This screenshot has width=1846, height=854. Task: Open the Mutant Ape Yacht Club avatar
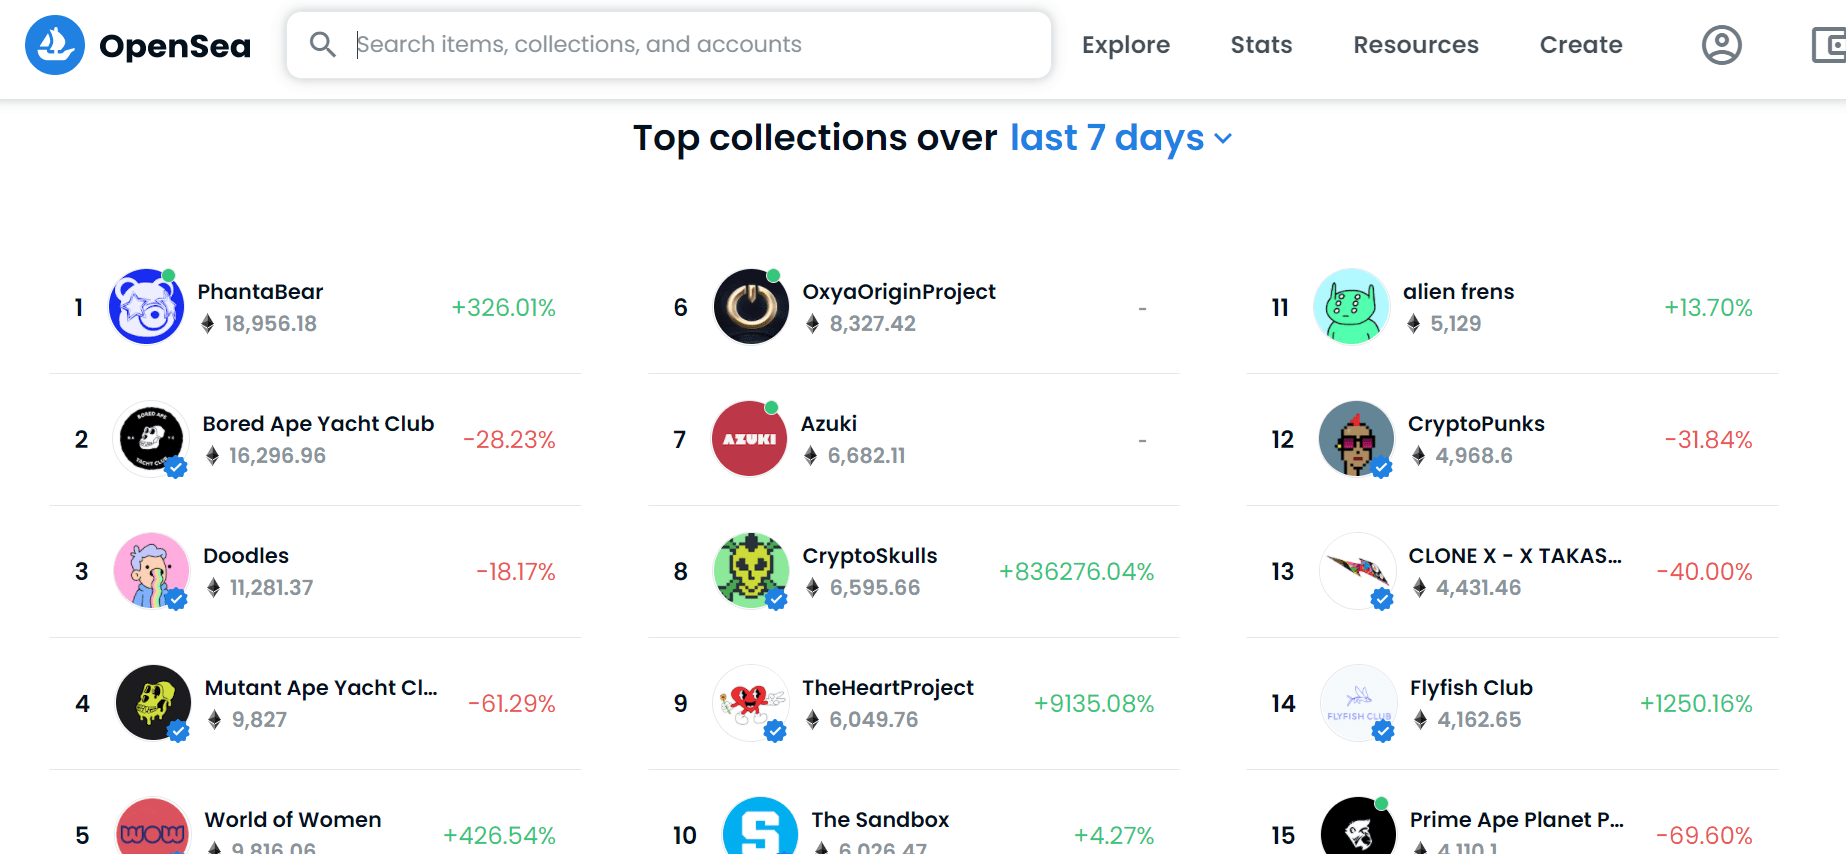click(x=153, y=703)
